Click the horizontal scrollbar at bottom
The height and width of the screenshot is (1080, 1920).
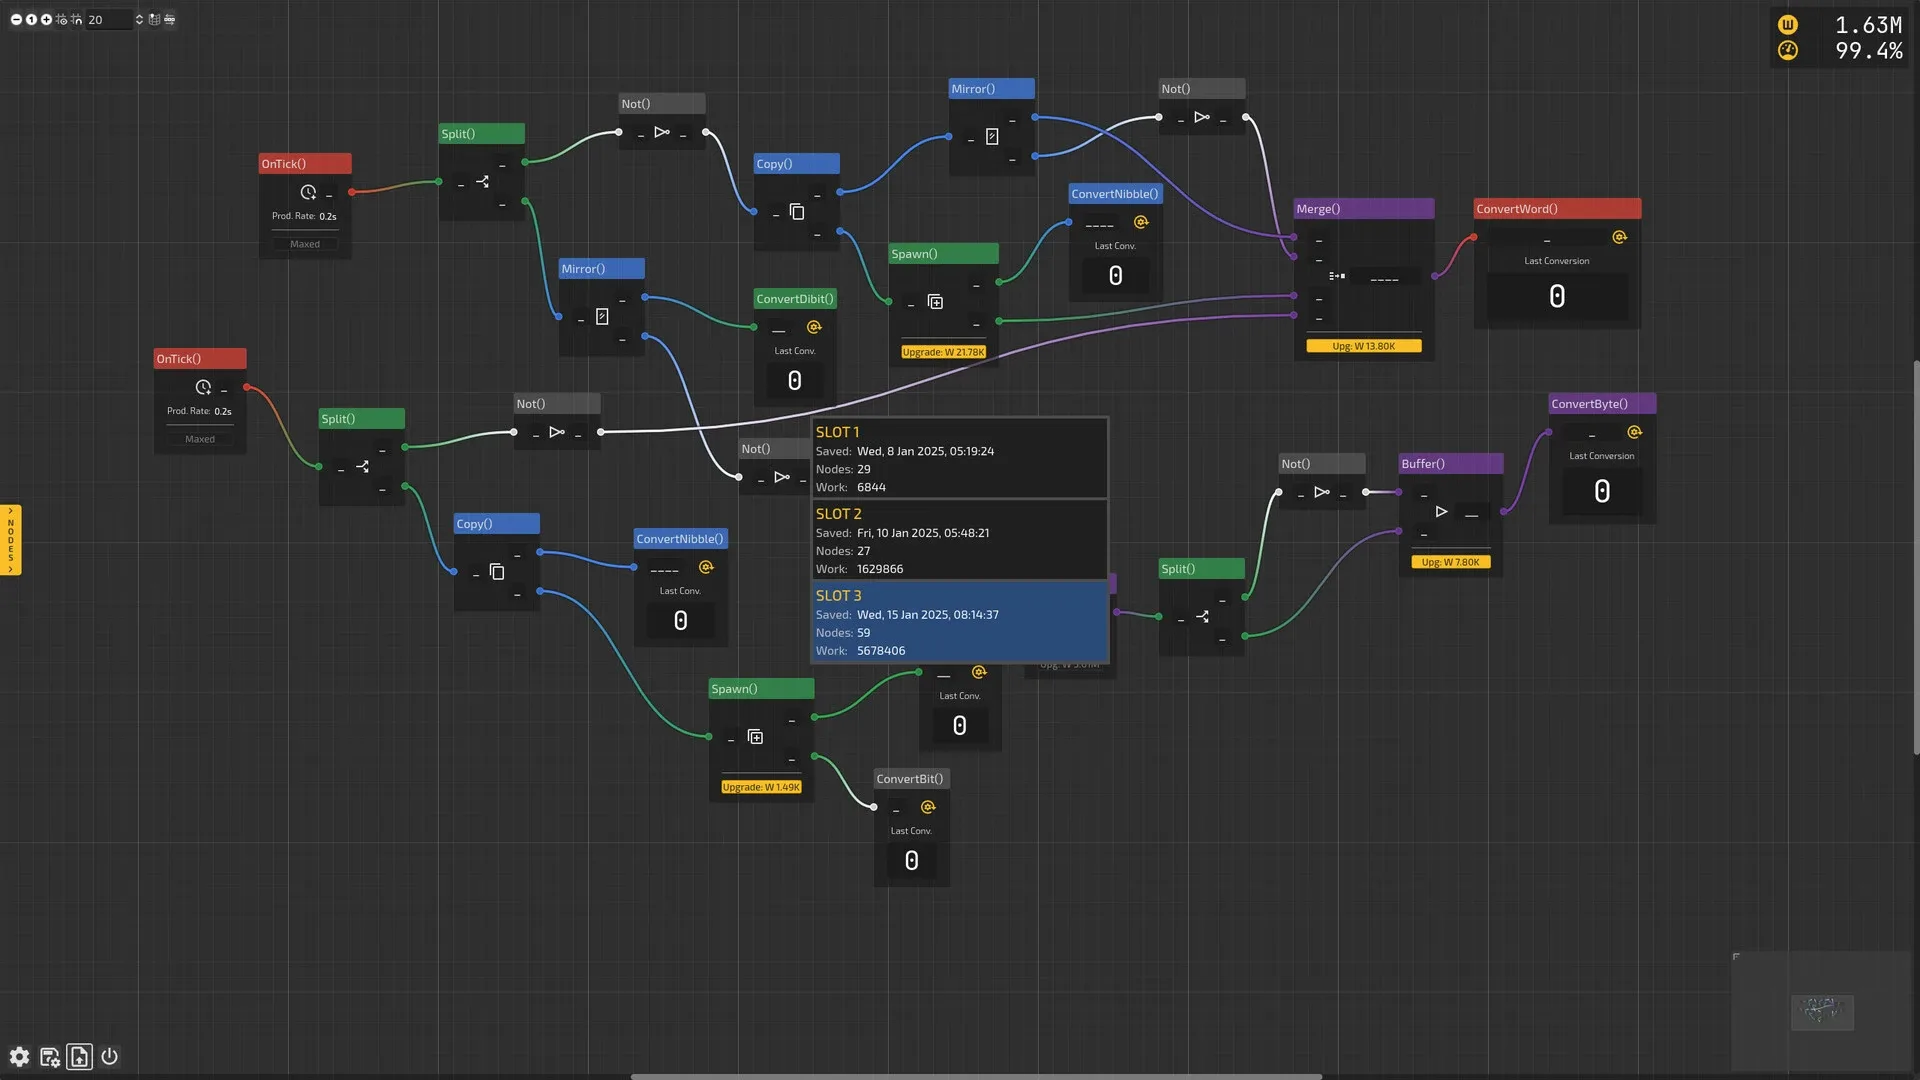tap(975, 1076)
